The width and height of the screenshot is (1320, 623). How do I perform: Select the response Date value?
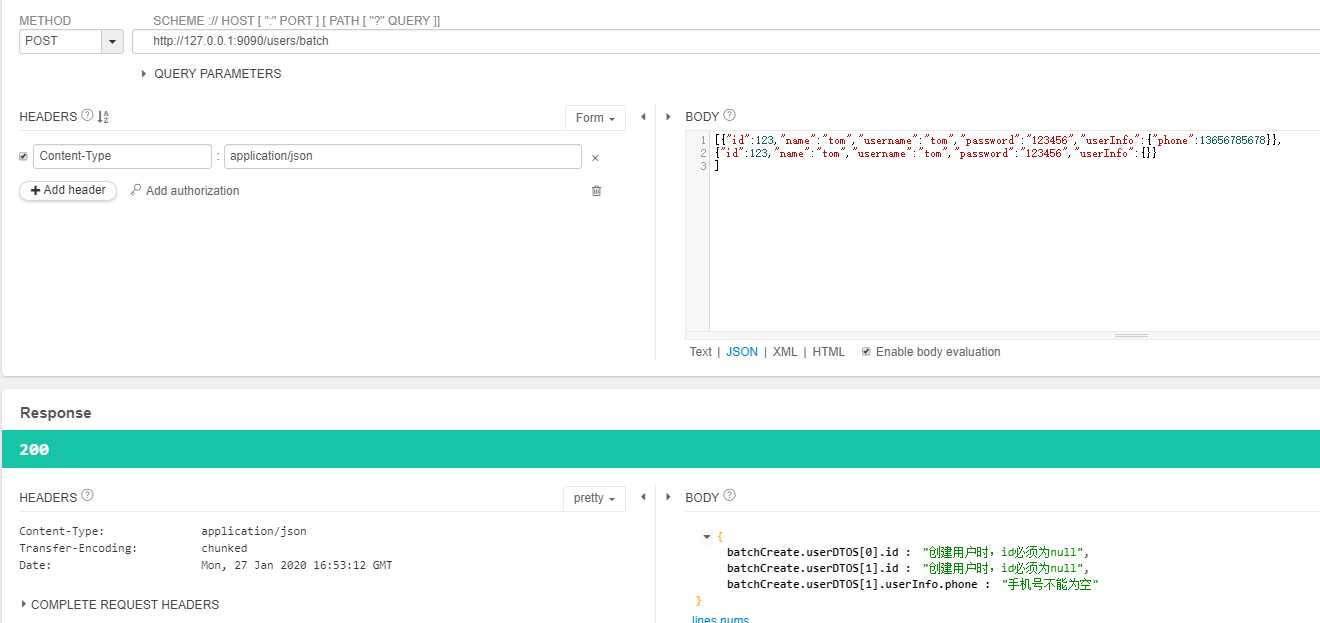[297, 566]
